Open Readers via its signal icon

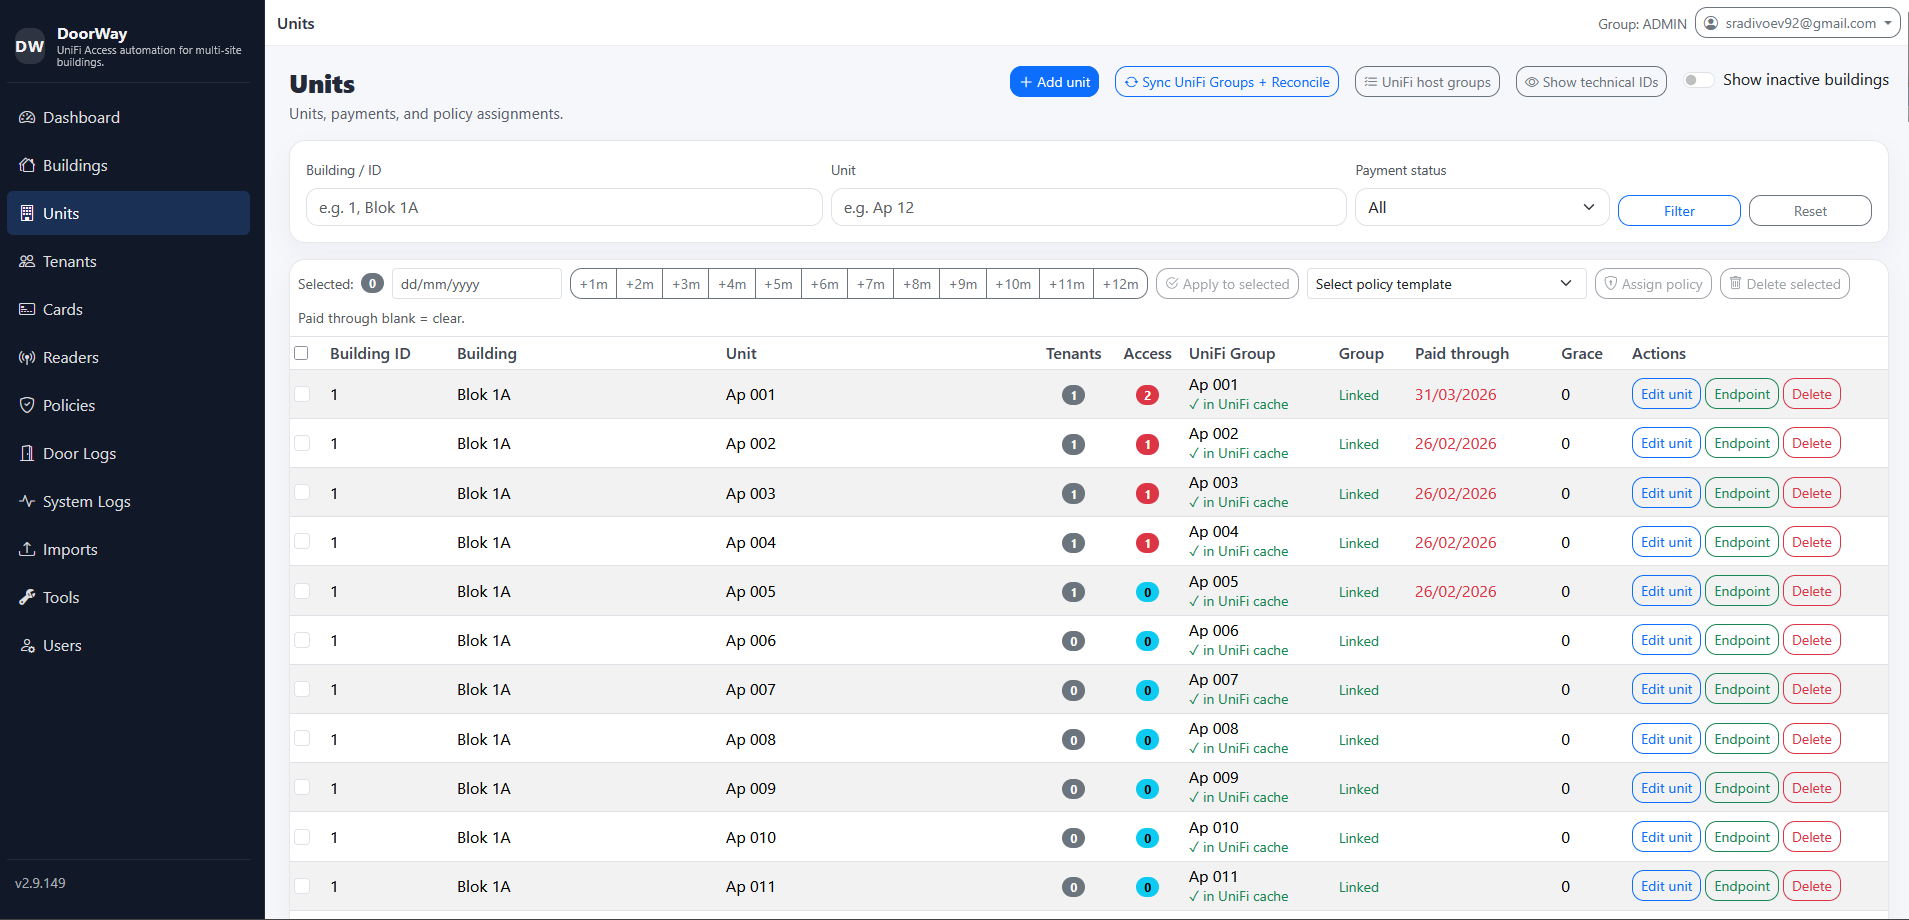tap(27, 358)
